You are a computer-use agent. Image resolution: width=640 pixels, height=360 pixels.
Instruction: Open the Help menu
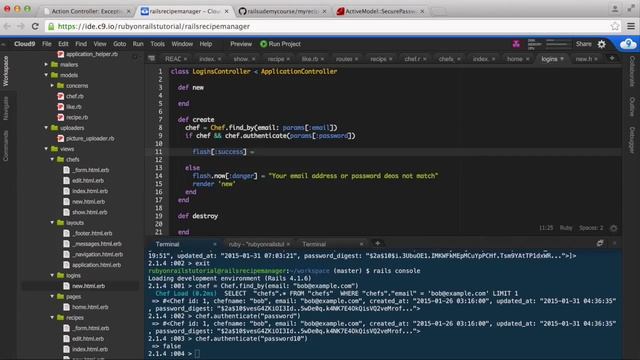206,44
